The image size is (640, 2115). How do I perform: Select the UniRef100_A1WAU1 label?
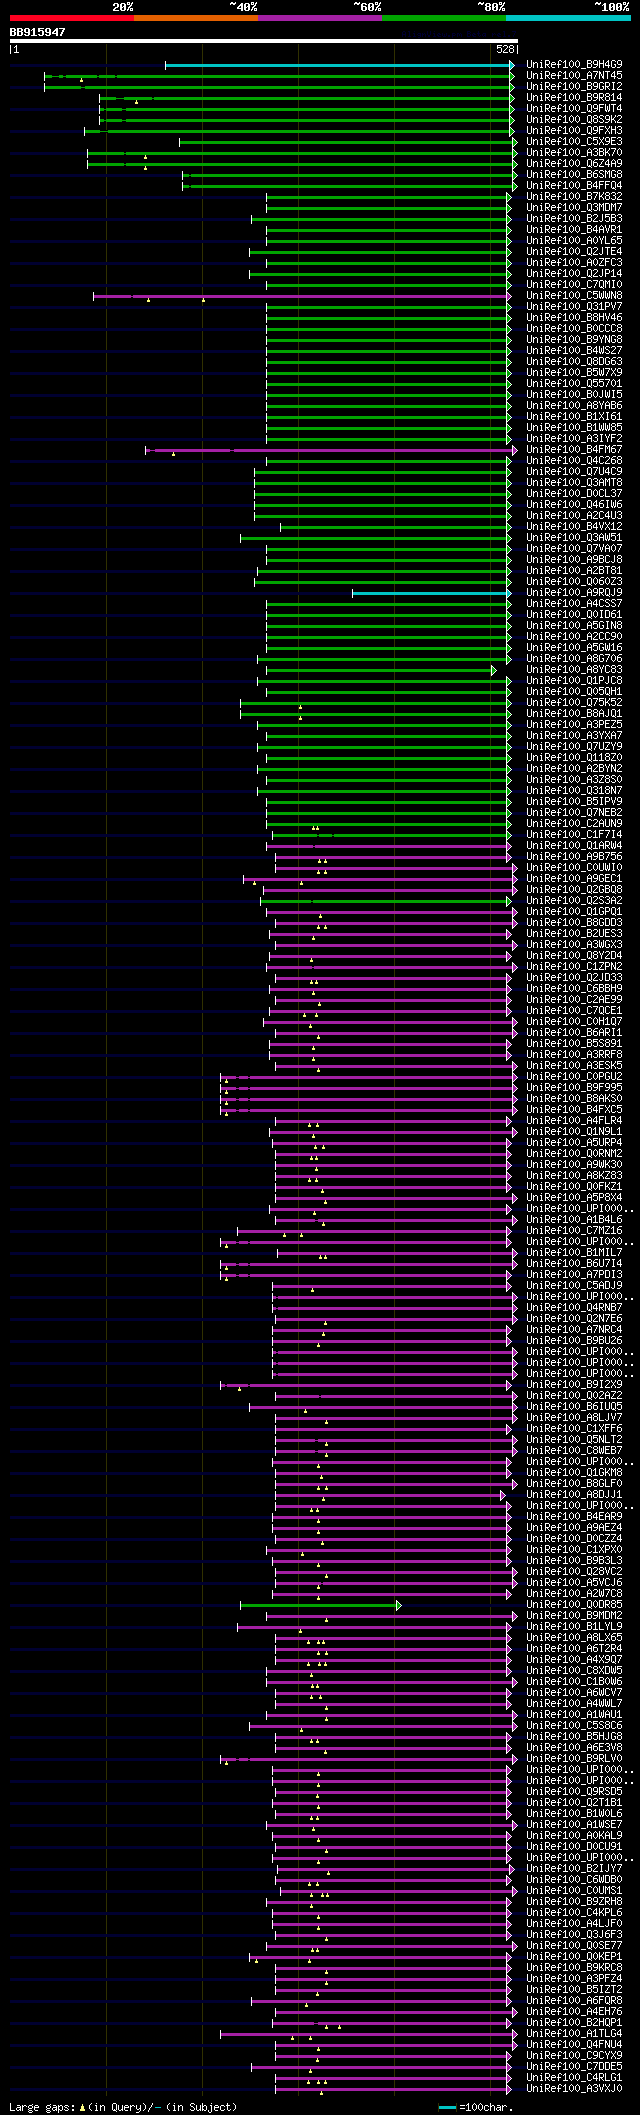point(574,1715)
